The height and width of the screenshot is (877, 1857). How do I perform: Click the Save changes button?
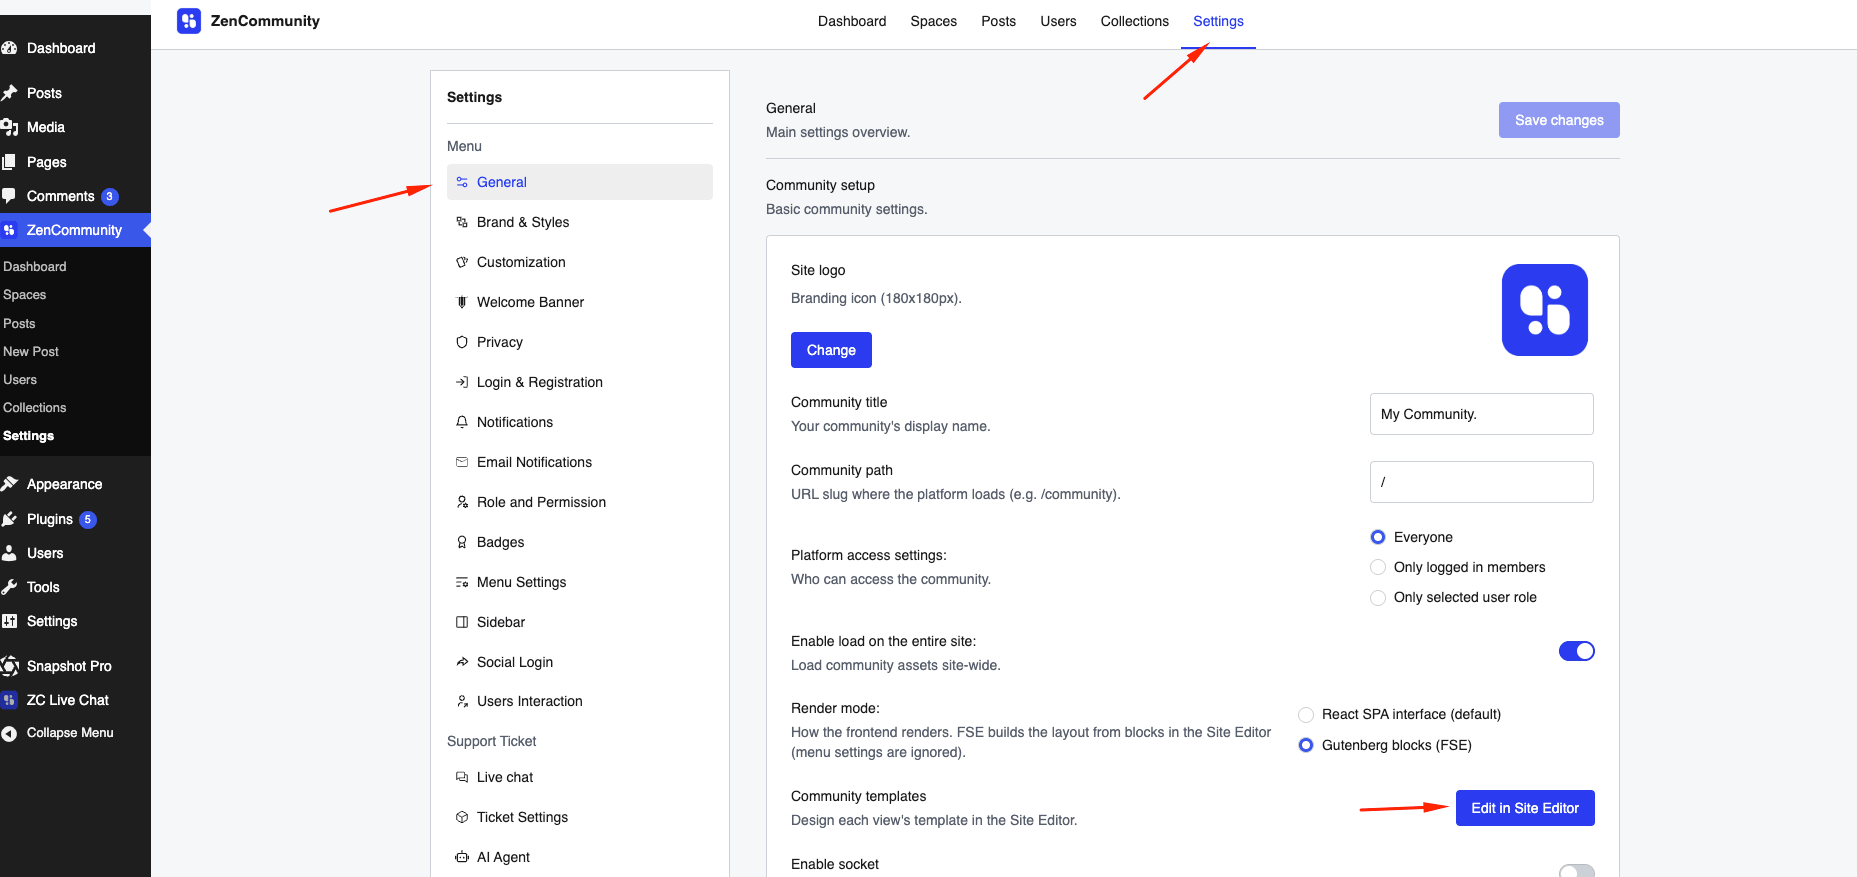1559,120
